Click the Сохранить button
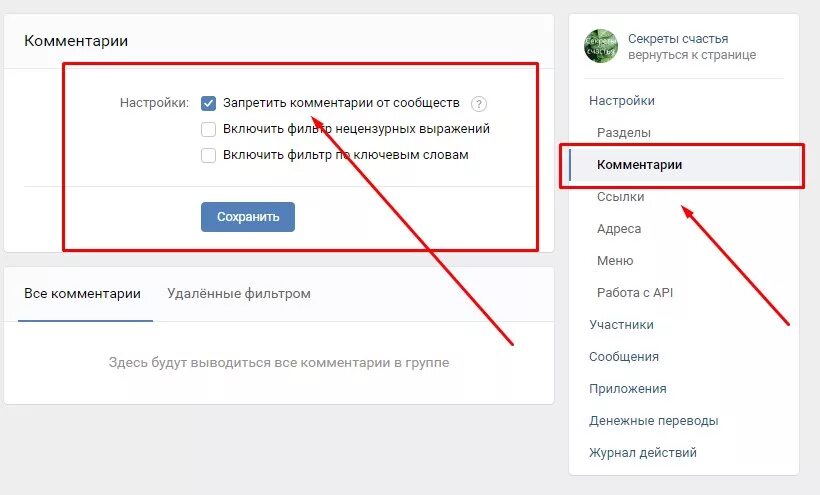The image size is (820, 495). pyautogui.click(x=248, y=216)
